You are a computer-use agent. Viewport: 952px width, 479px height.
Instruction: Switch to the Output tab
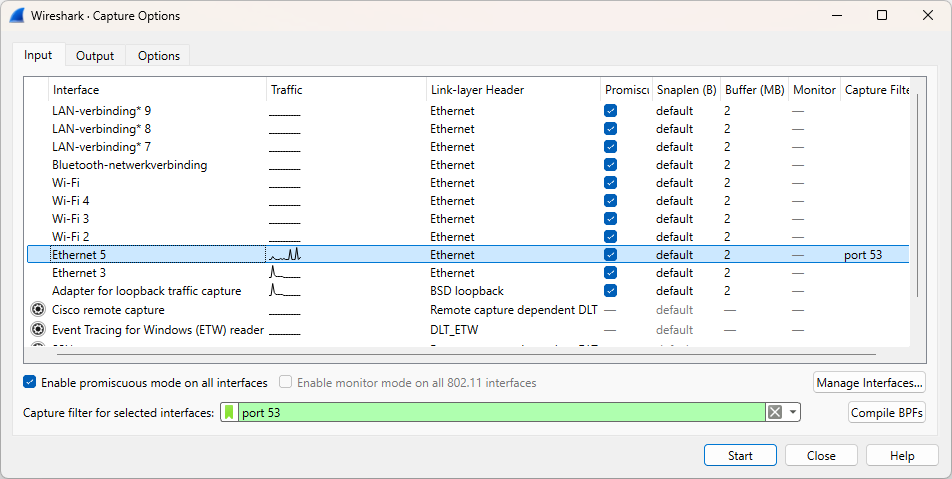point(95,55)
